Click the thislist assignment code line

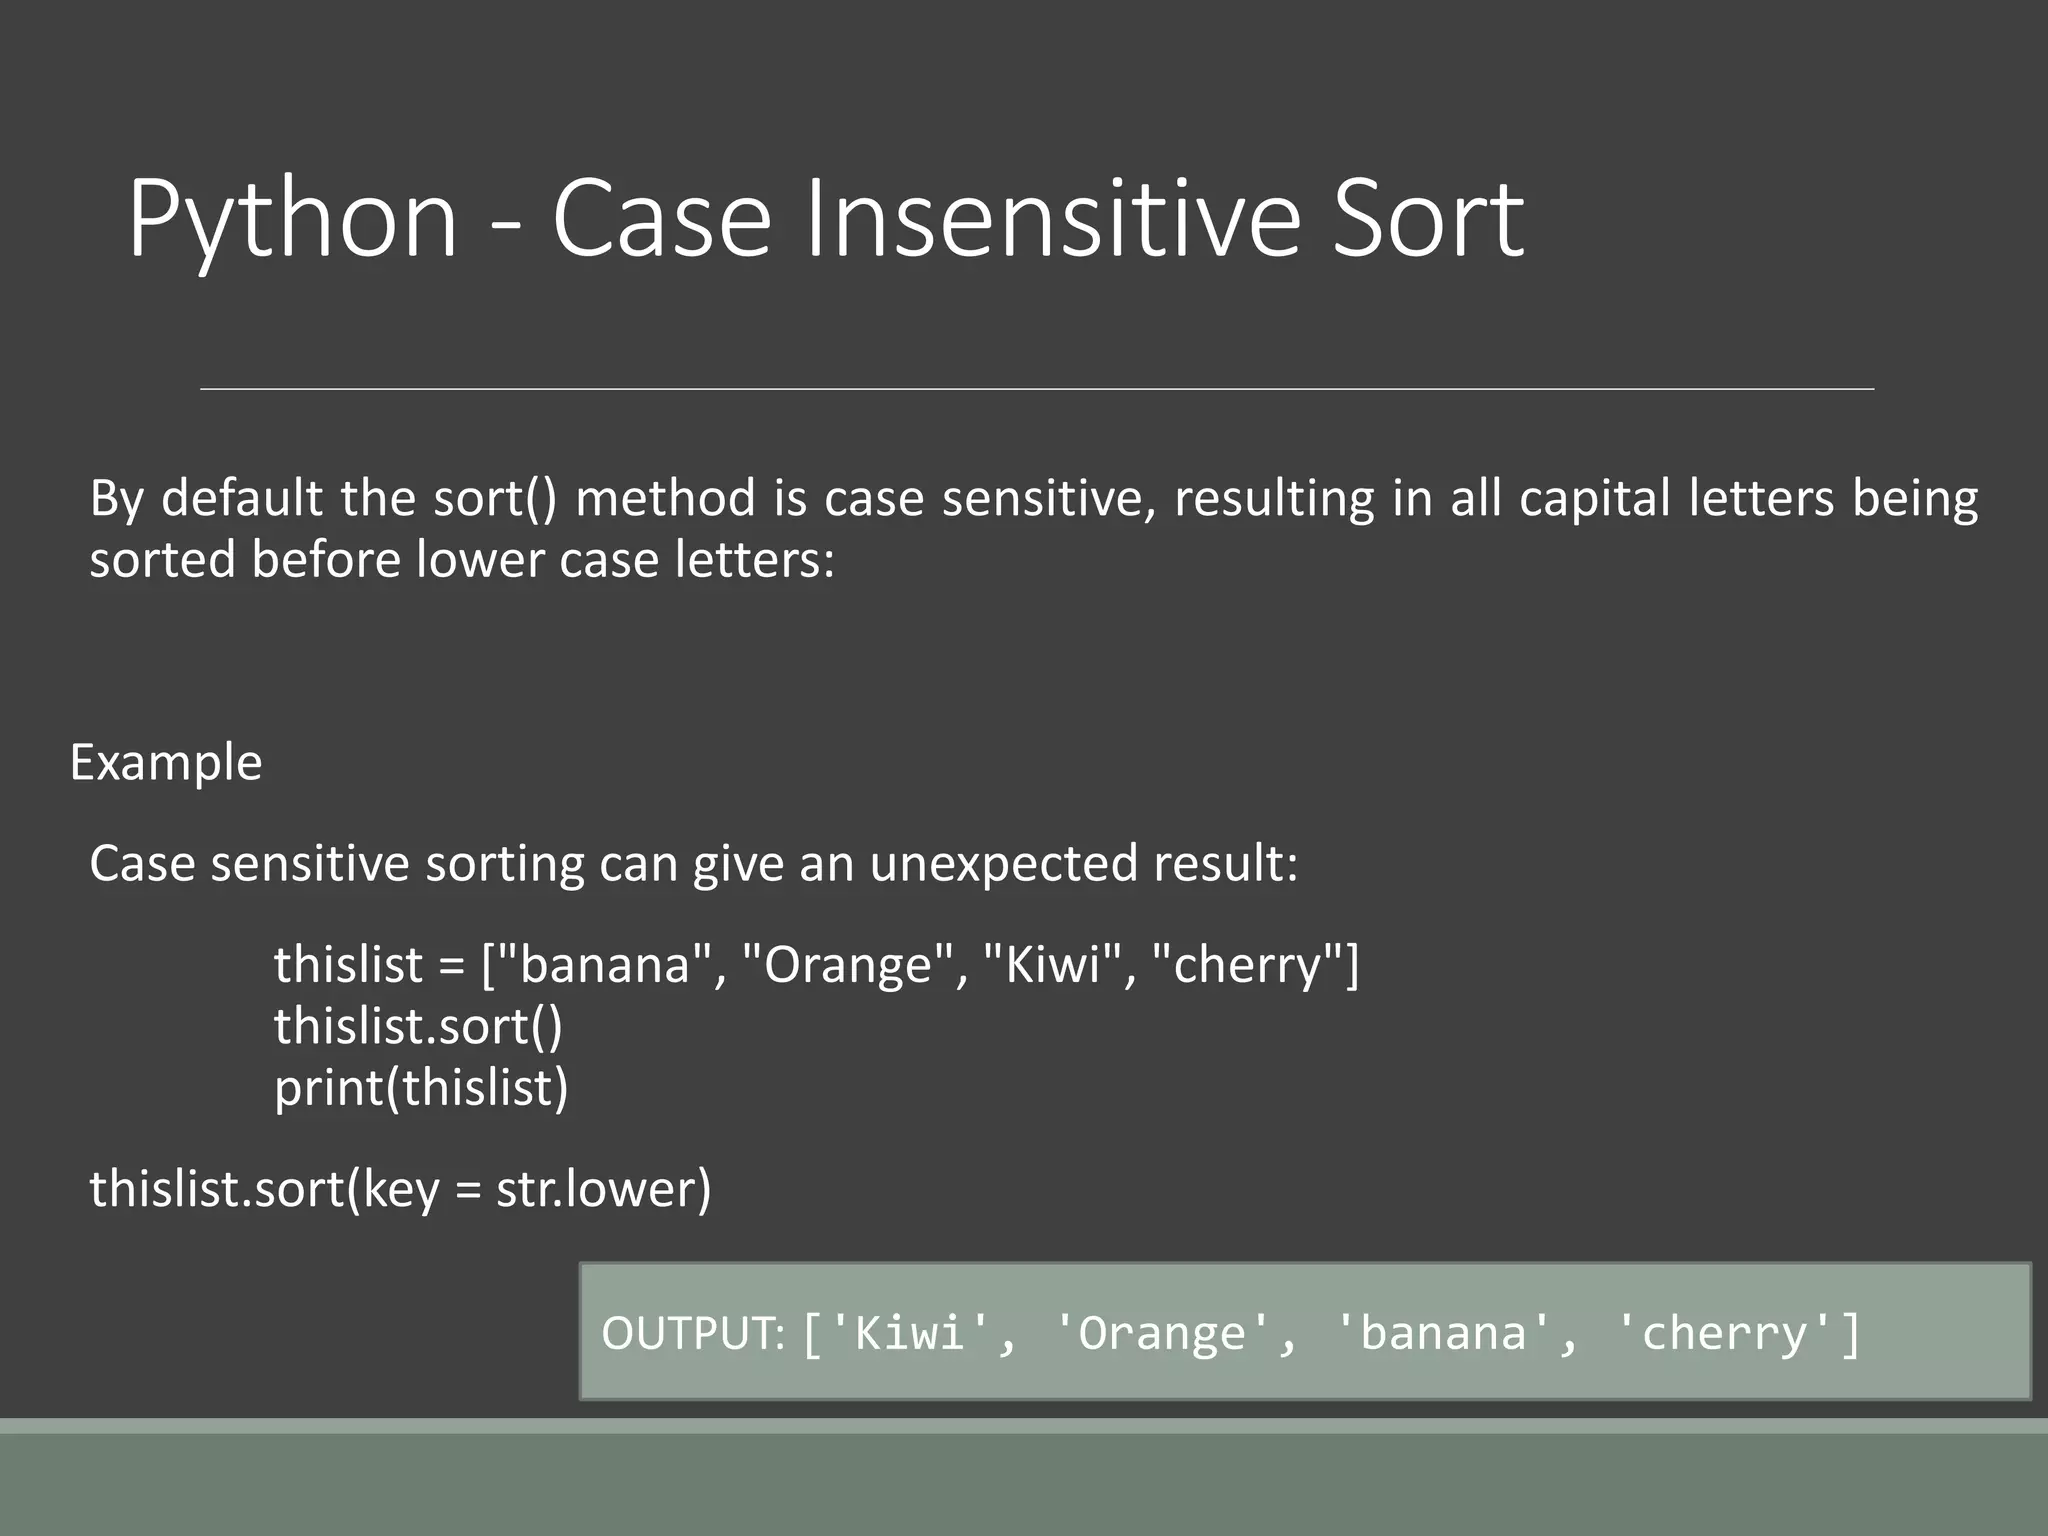point(817,965)
